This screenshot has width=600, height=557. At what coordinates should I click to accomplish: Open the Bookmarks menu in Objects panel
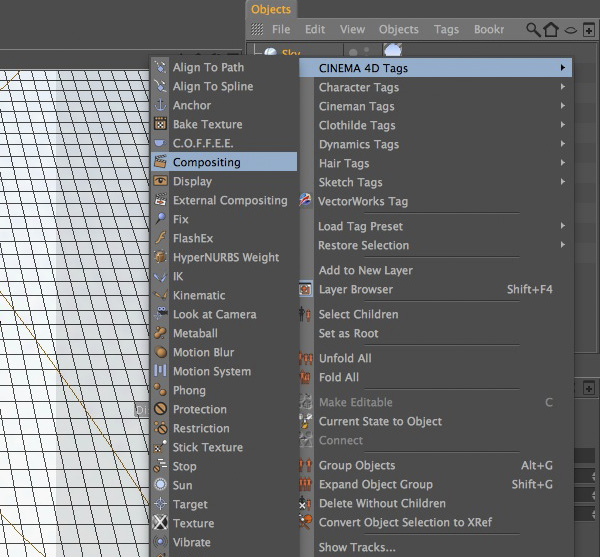489,29
